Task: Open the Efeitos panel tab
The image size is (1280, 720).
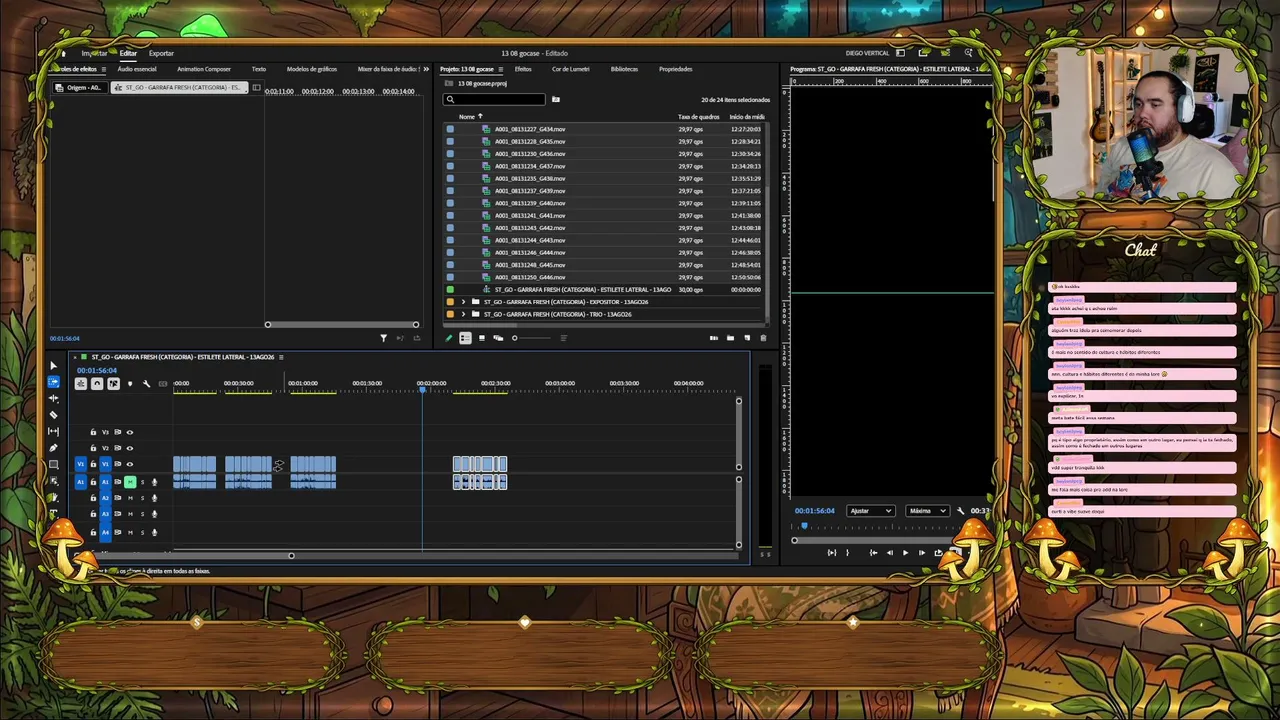Action: point(523,69)
